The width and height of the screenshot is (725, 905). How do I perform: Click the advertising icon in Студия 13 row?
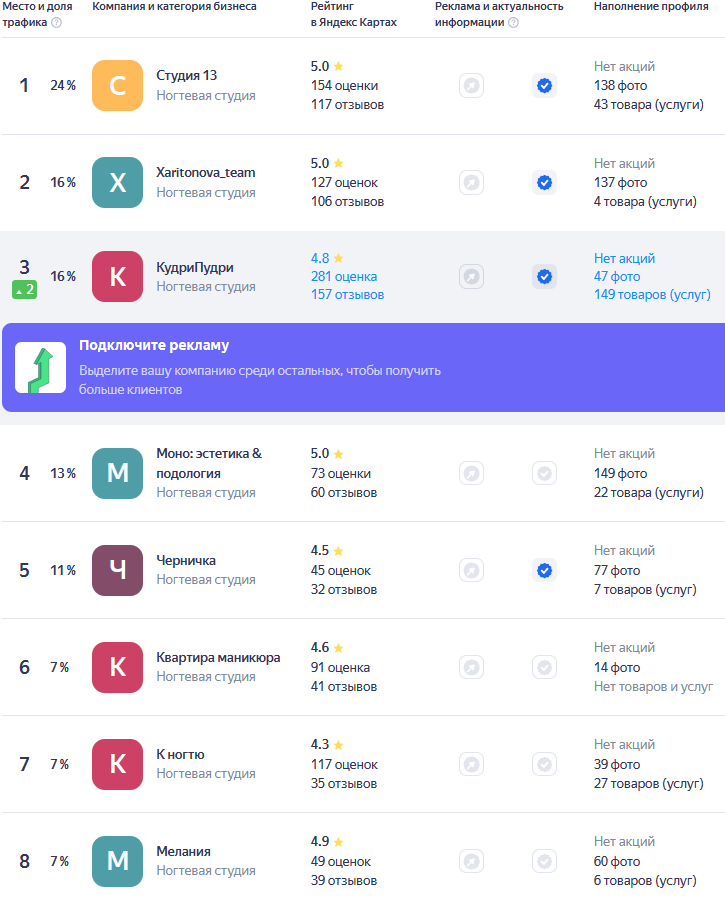pyautogui.click(x=472, y=86)
